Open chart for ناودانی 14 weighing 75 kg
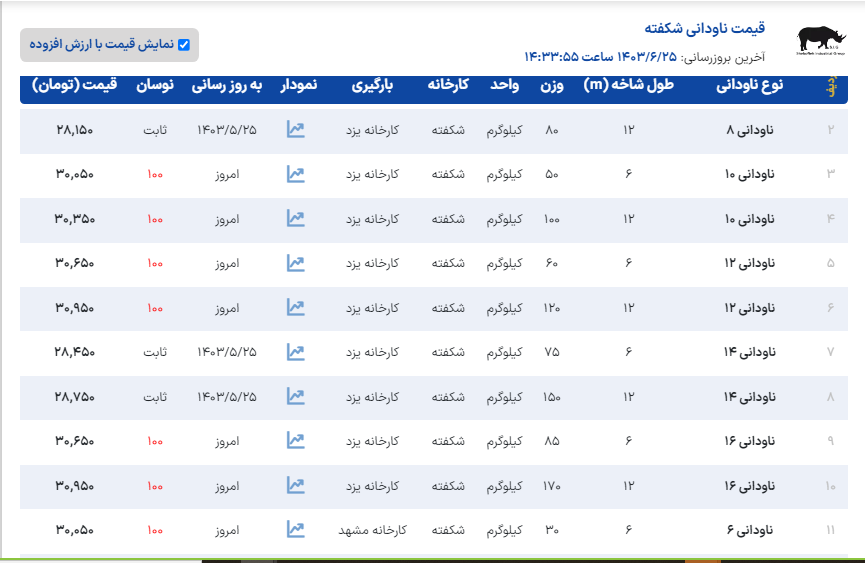This screenshot has width=865, height=563. click(x=295, y=352)
